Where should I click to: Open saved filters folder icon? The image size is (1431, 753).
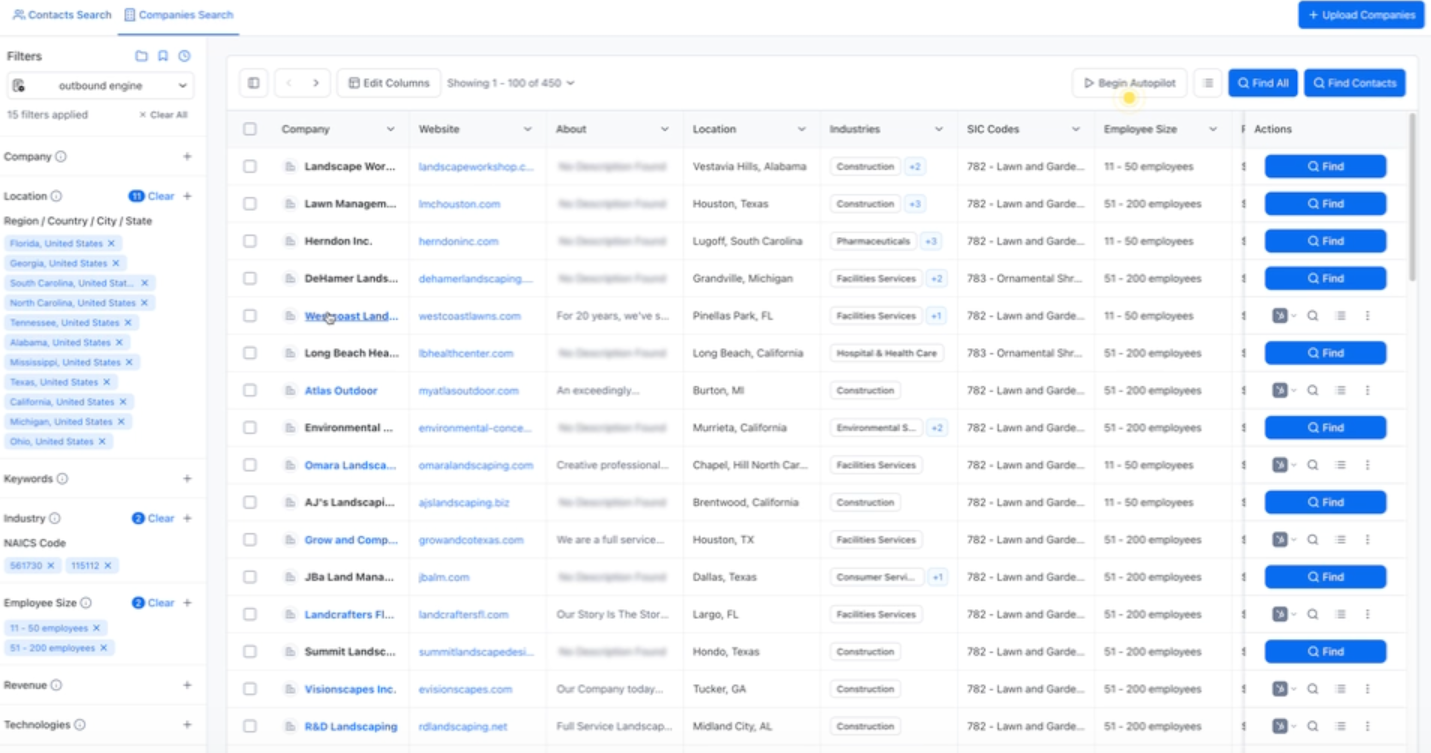click(x=141, y=57)
